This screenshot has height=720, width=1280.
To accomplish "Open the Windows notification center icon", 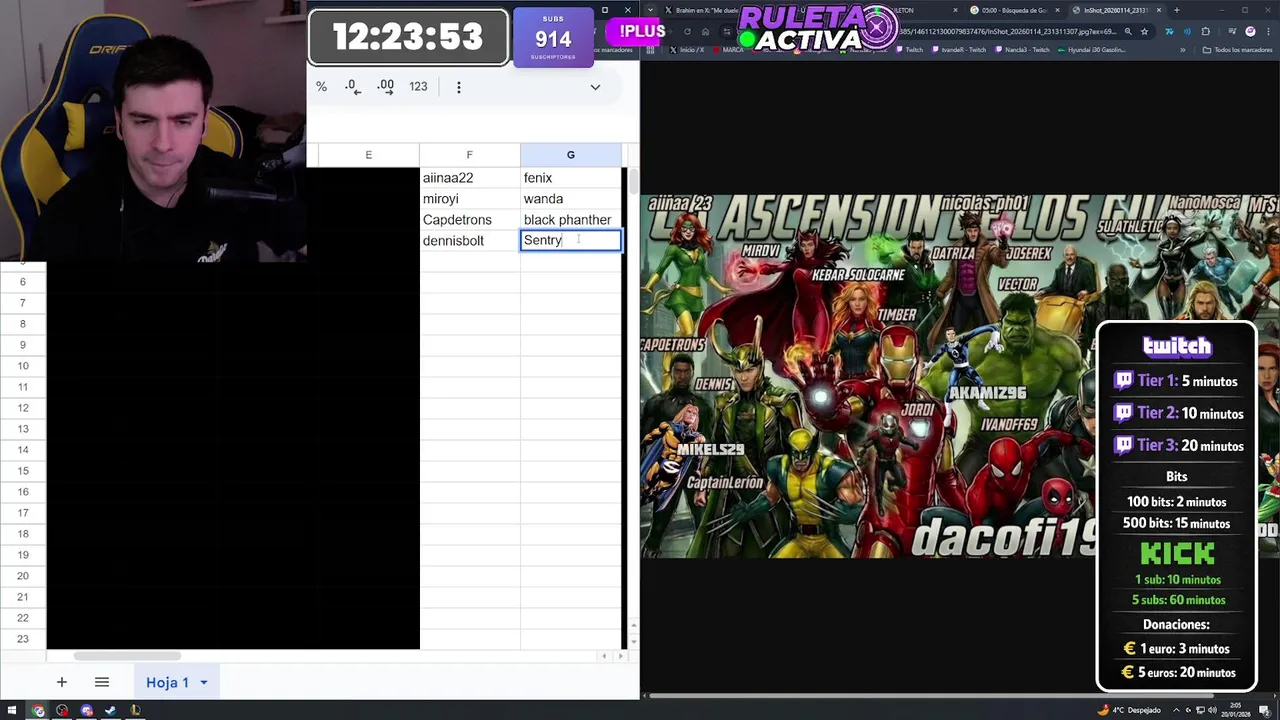I will point(1265,710).
